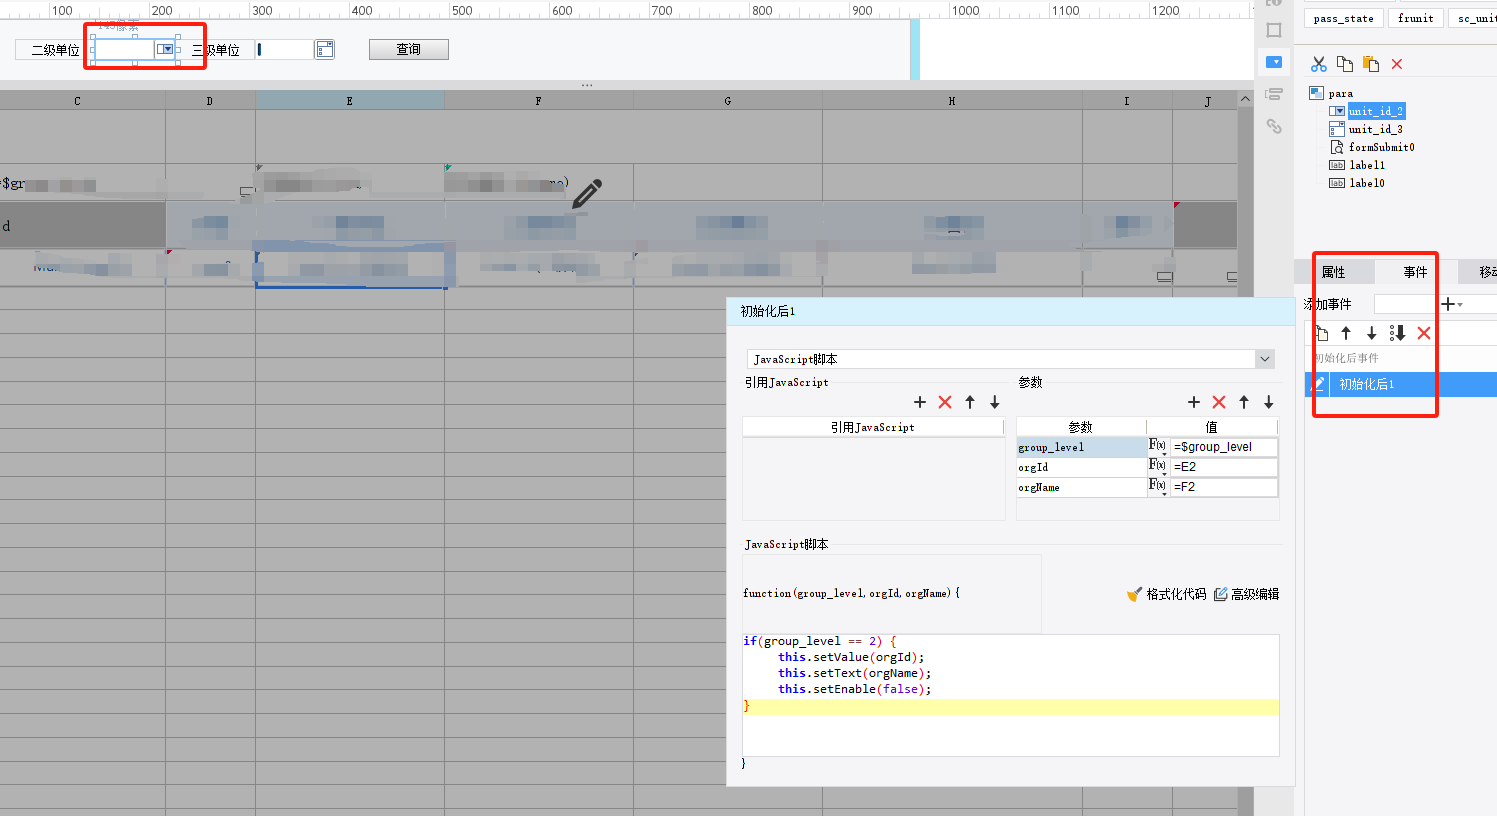Click orgId parameter name cell
This screenshot has width=1497, height=816.
click(x=1081, y=467)
